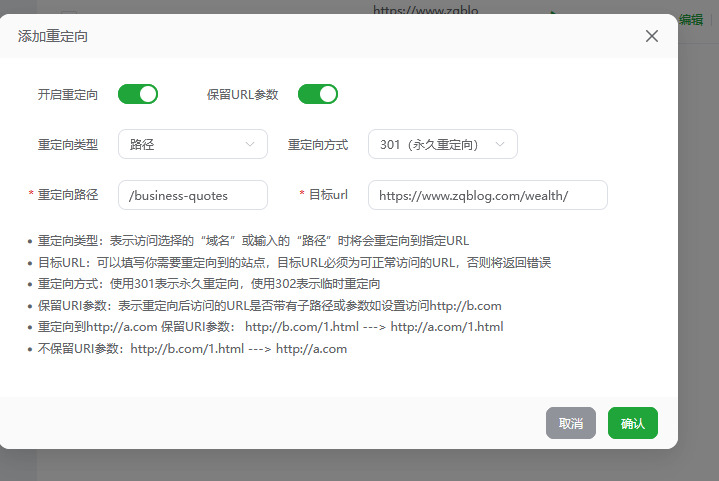
Task: Click the 重定向路径 input field
Action: (193, 195)
